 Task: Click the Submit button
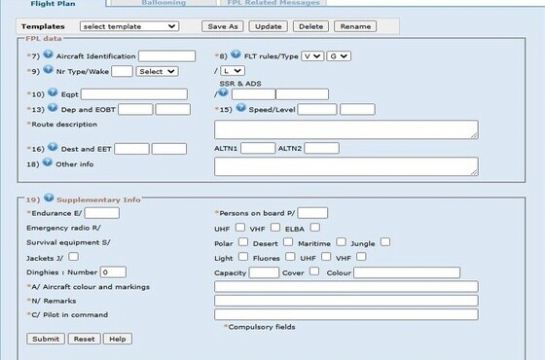point(46,339)
